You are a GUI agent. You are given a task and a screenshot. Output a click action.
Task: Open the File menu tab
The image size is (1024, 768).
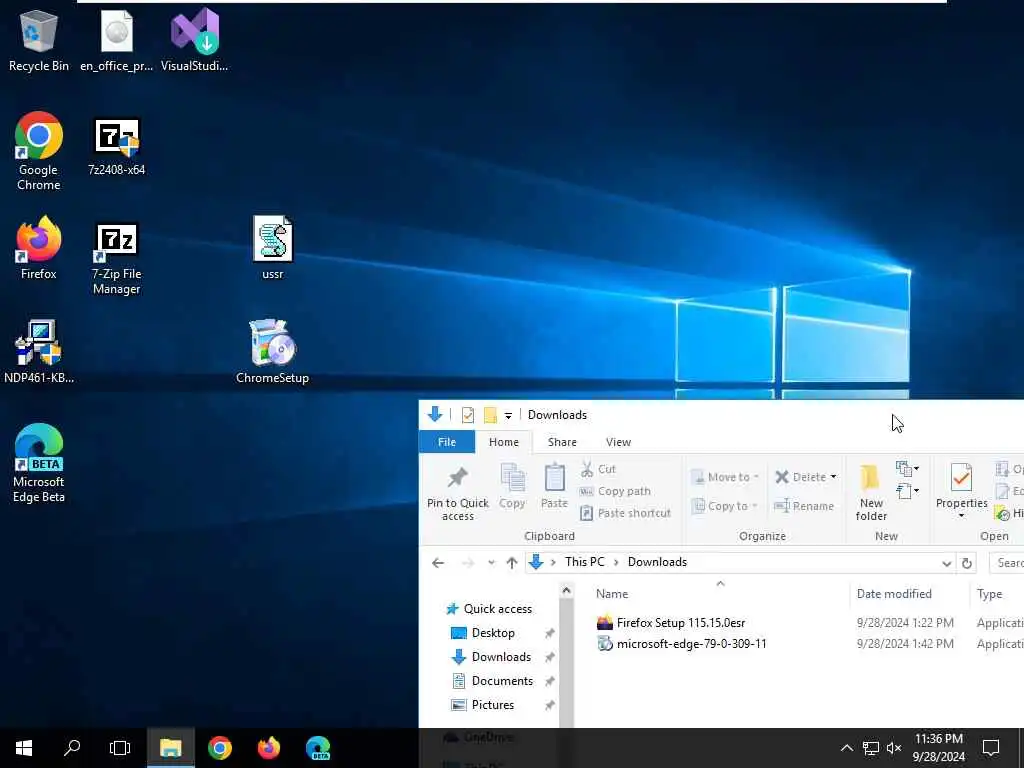tap(447, 442)
